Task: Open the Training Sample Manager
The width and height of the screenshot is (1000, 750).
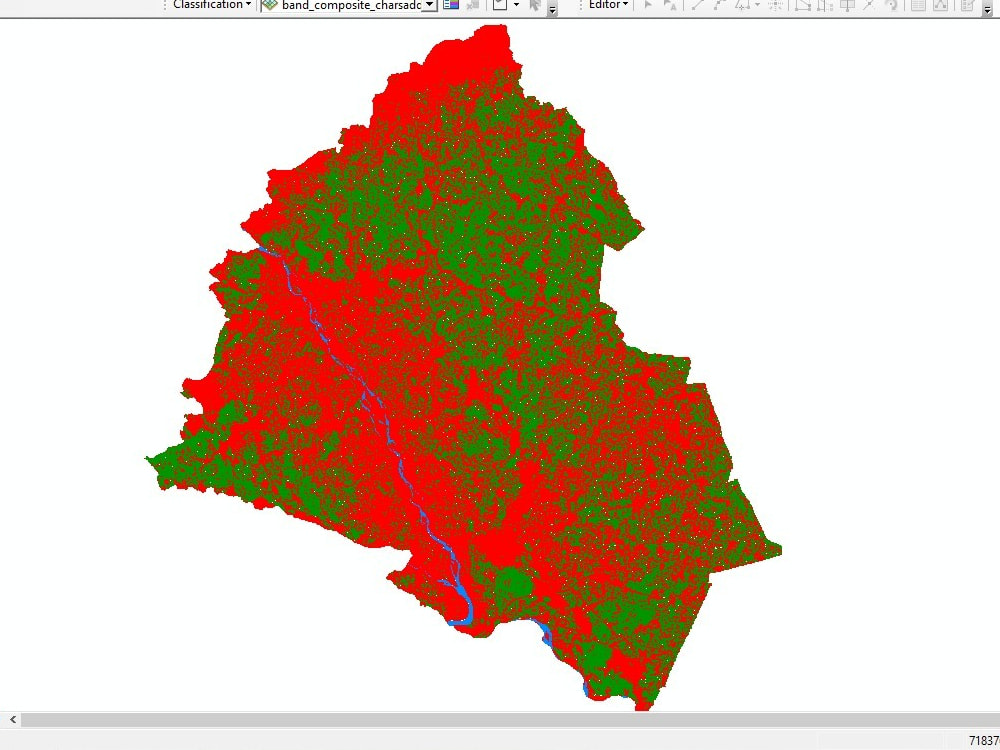Action: 451,6
